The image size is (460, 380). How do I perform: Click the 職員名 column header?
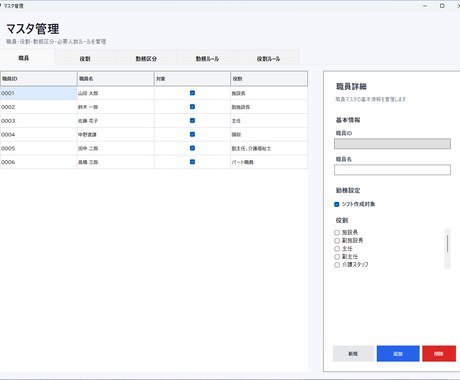click(x=115, y=79)
